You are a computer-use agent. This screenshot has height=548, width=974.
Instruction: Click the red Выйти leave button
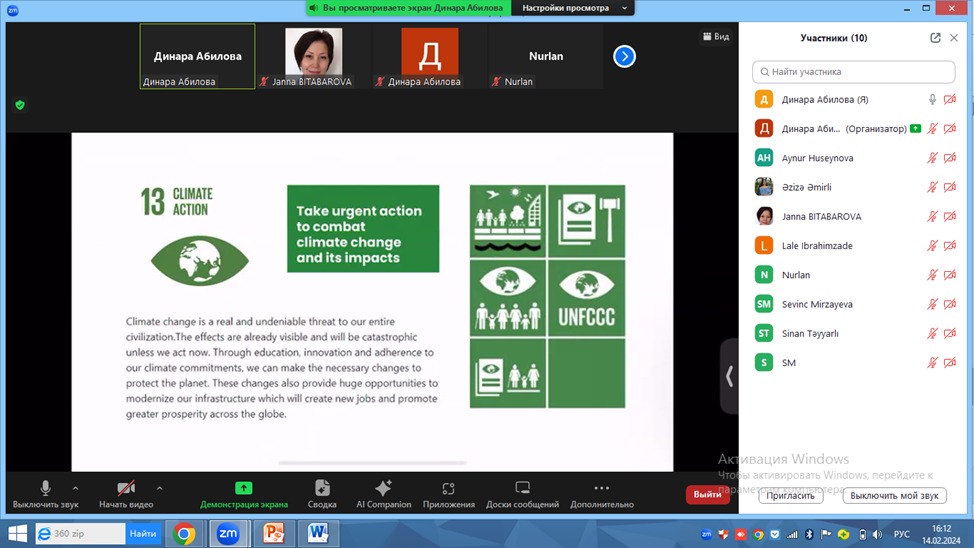(x=707, y=495)
